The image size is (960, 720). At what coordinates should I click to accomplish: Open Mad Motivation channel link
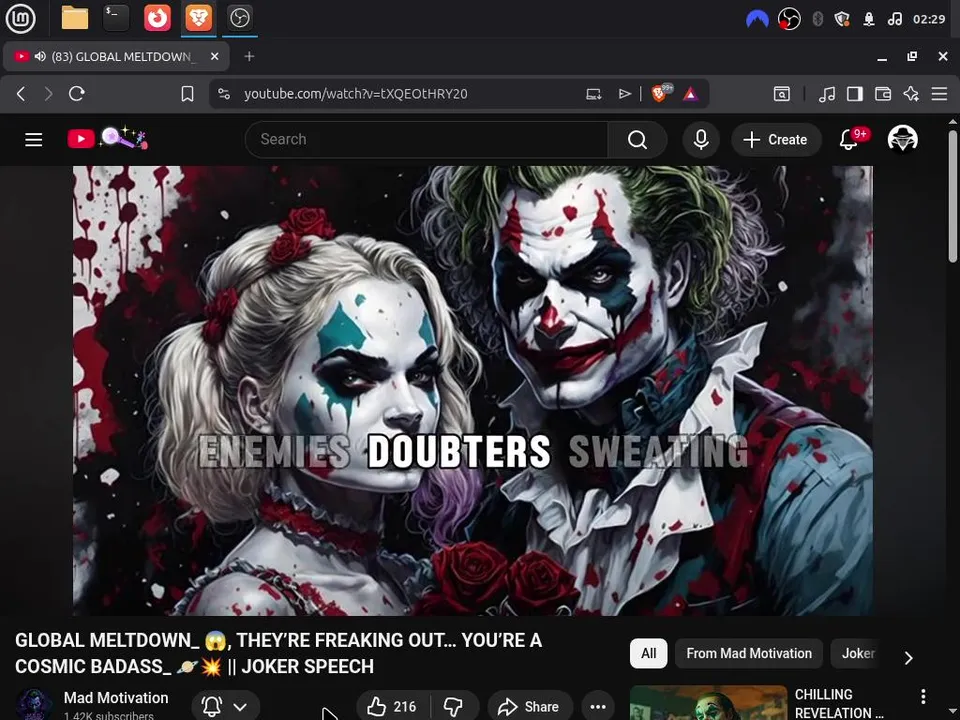pyautogui.click(x=116, y=698)
